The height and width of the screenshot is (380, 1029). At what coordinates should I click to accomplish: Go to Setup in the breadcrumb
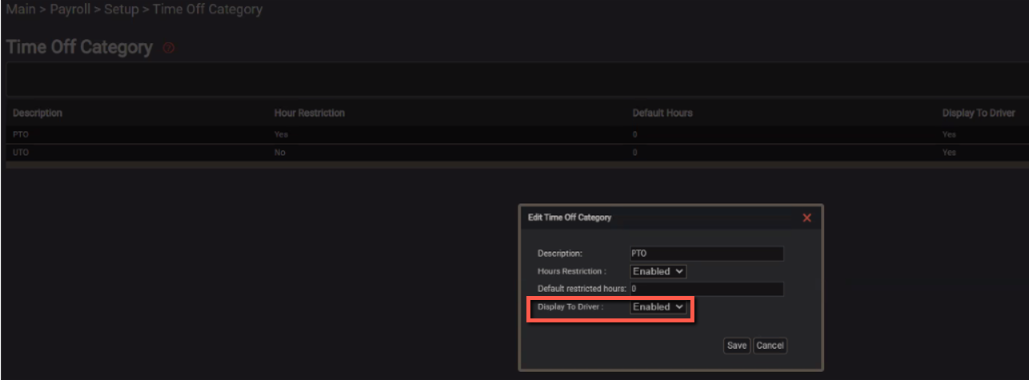[121, 10]
